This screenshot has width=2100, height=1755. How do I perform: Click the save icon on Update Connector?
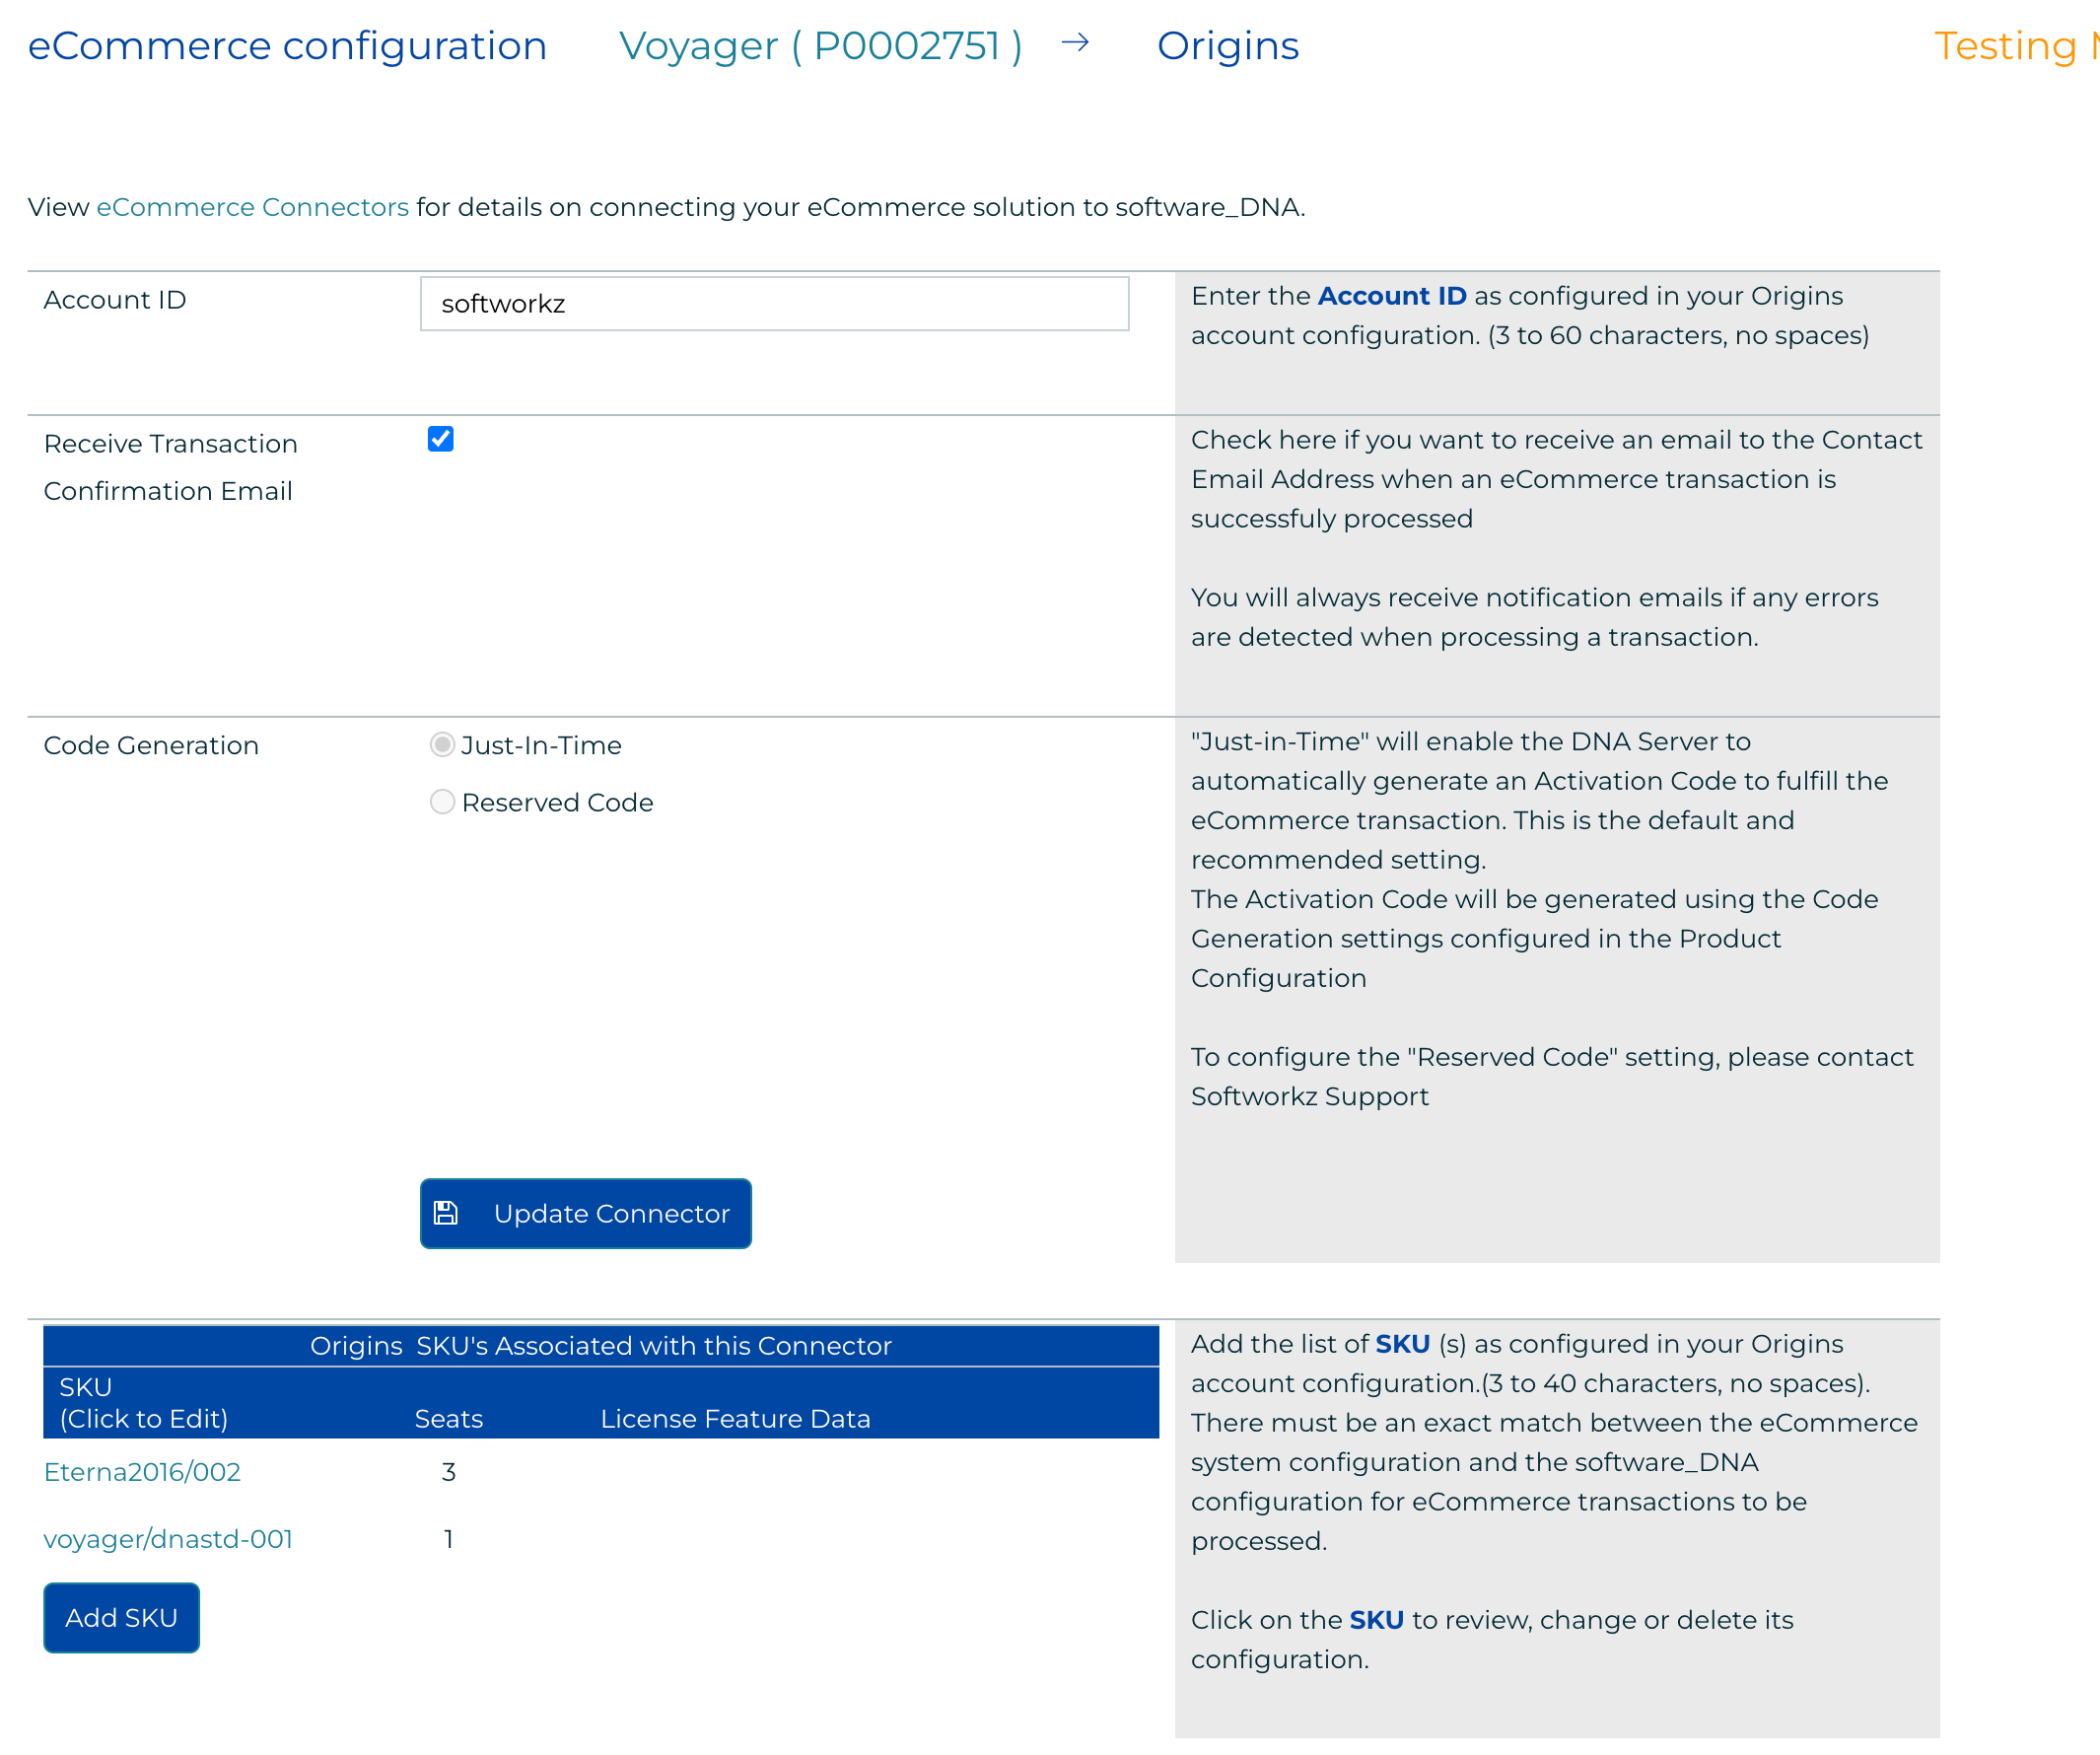(446, 1213)
